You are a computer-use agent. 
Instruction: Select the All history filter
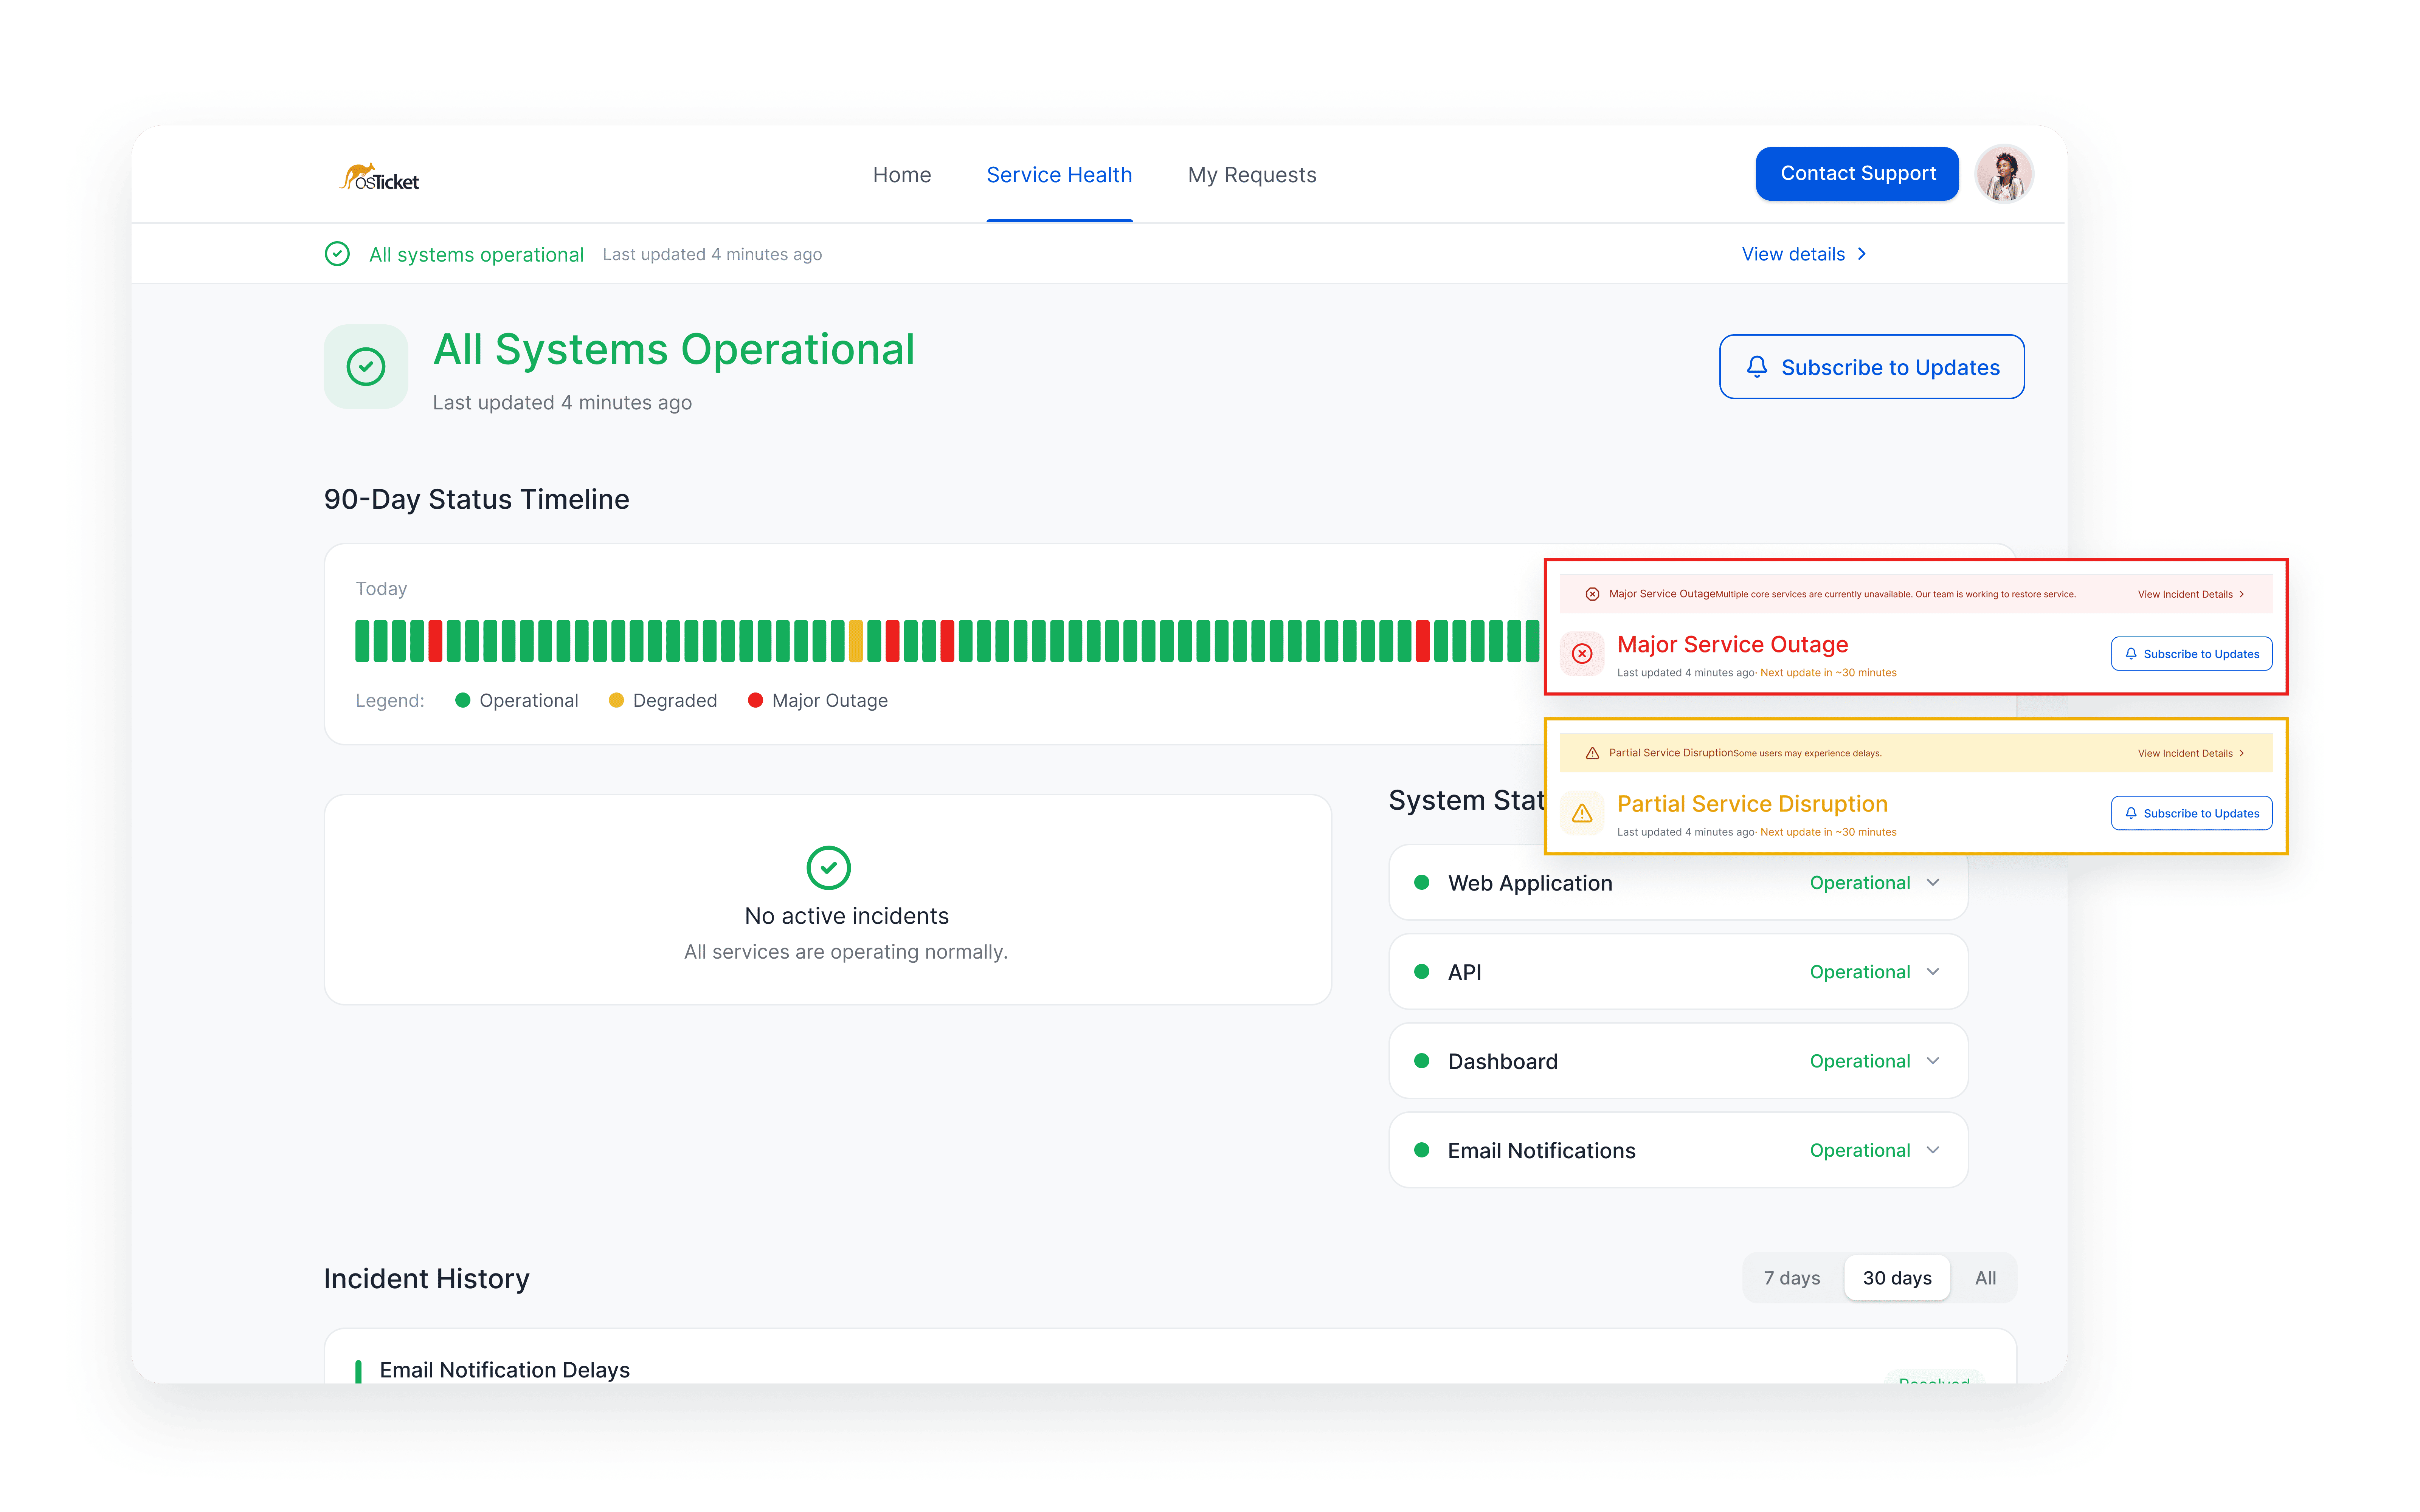pos(1985,1278)
